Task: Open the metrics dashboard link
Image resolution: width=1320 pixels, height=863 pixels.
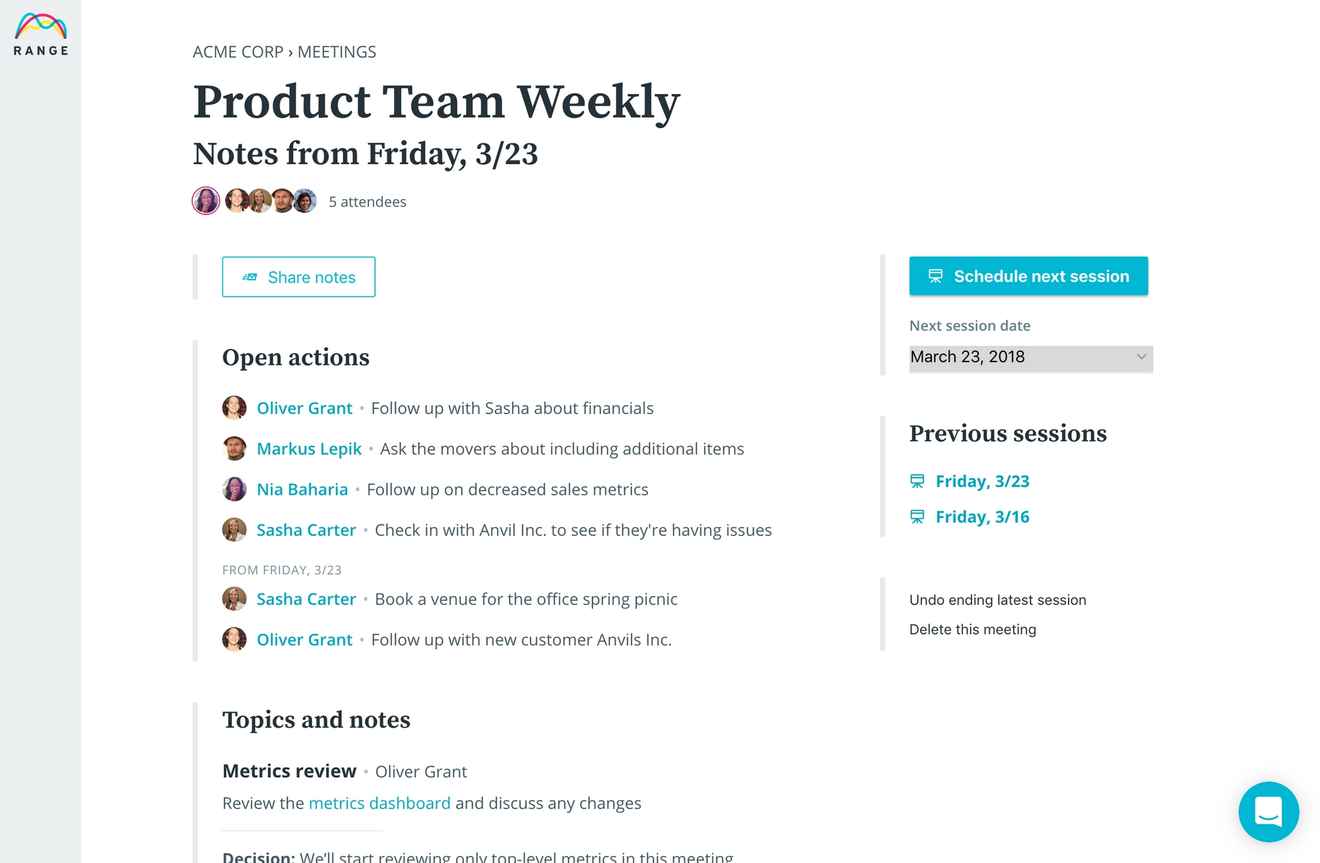Action: (379, 803)
